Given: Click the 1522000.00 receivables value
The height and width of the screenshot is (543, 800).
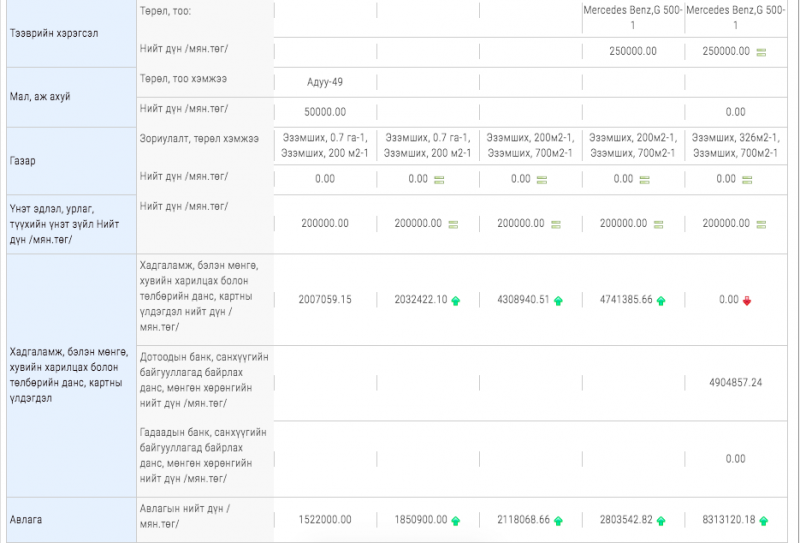Looking at the screenshot, I should tap(325, 520).
